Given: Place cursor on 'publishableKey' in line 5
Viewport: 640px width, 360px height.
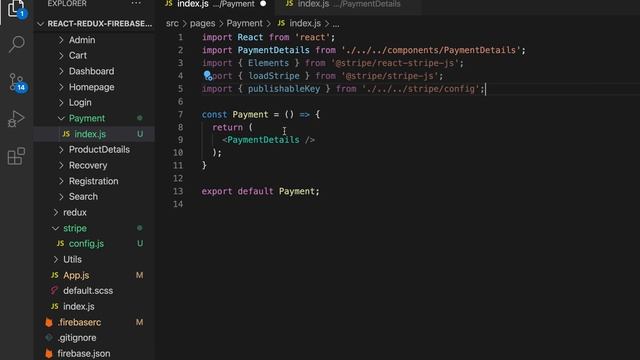Looking at the screenshot, I should click(284, 89).
